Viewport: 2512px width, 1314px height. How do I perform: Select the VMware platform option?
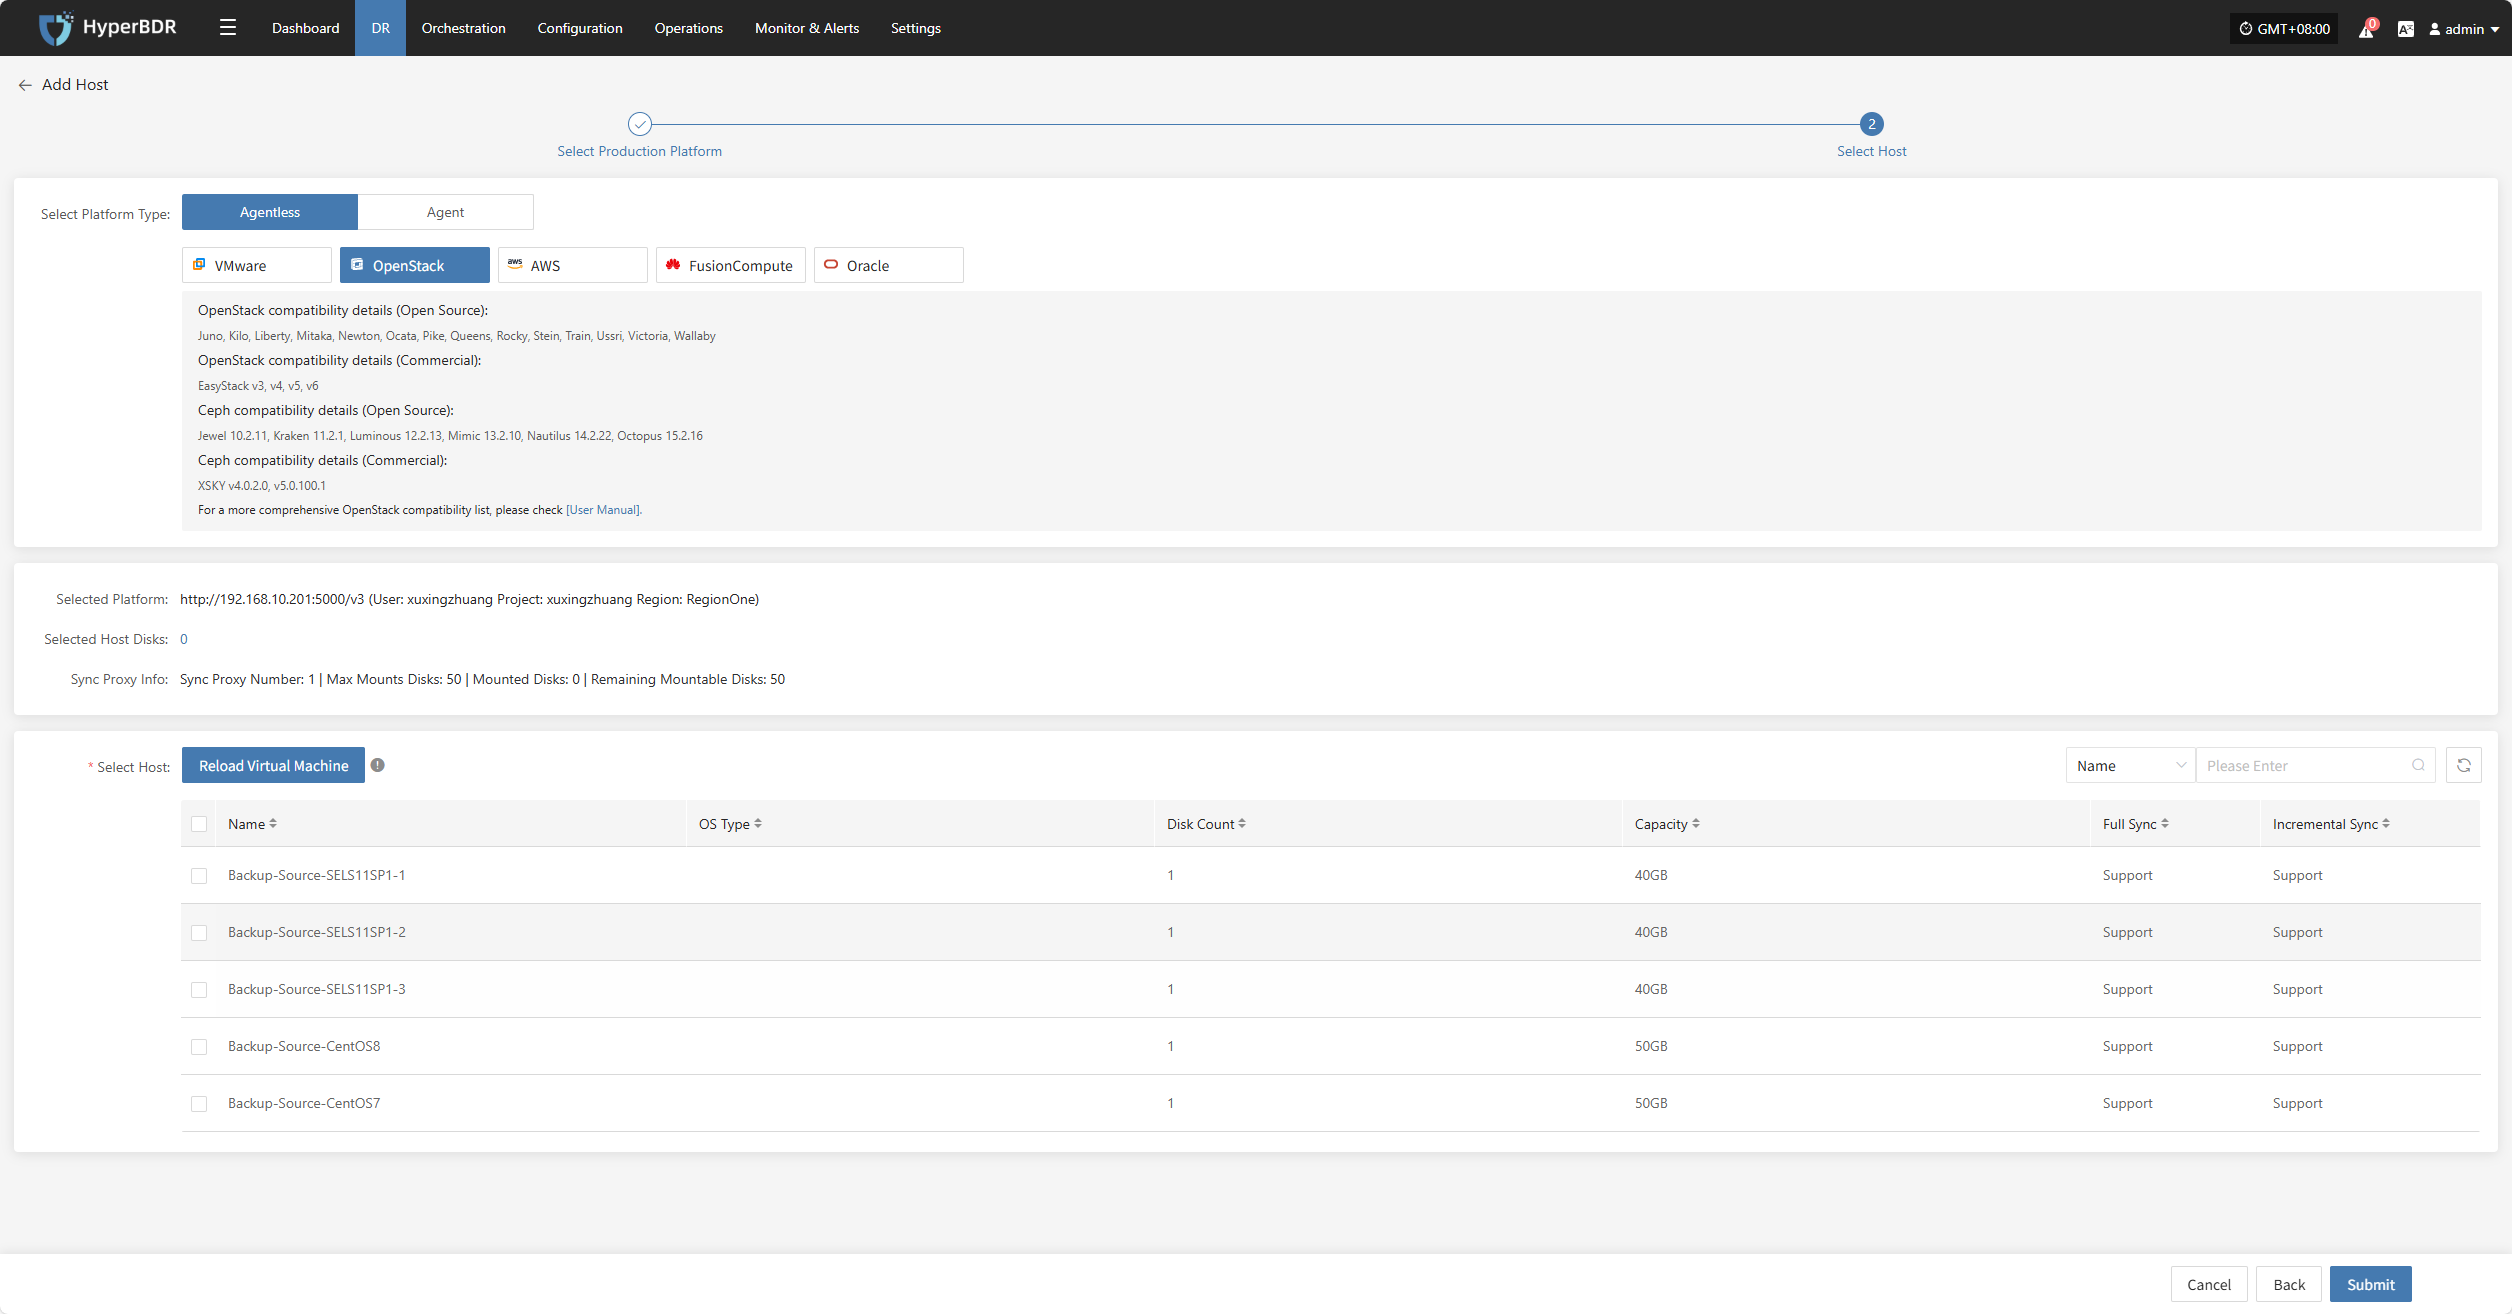257,265
